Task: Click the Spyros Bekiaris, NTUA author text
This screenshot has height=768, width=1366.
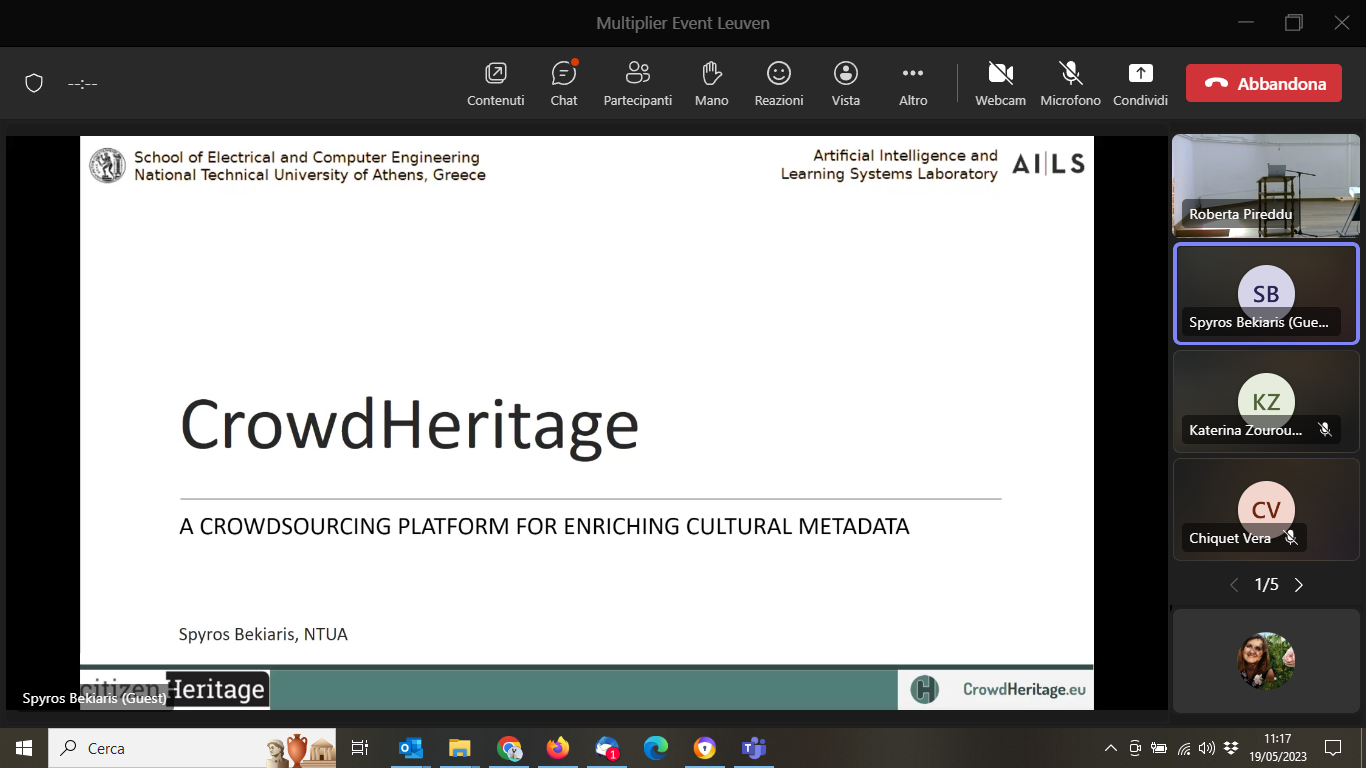Action: [x=263, y=634]
